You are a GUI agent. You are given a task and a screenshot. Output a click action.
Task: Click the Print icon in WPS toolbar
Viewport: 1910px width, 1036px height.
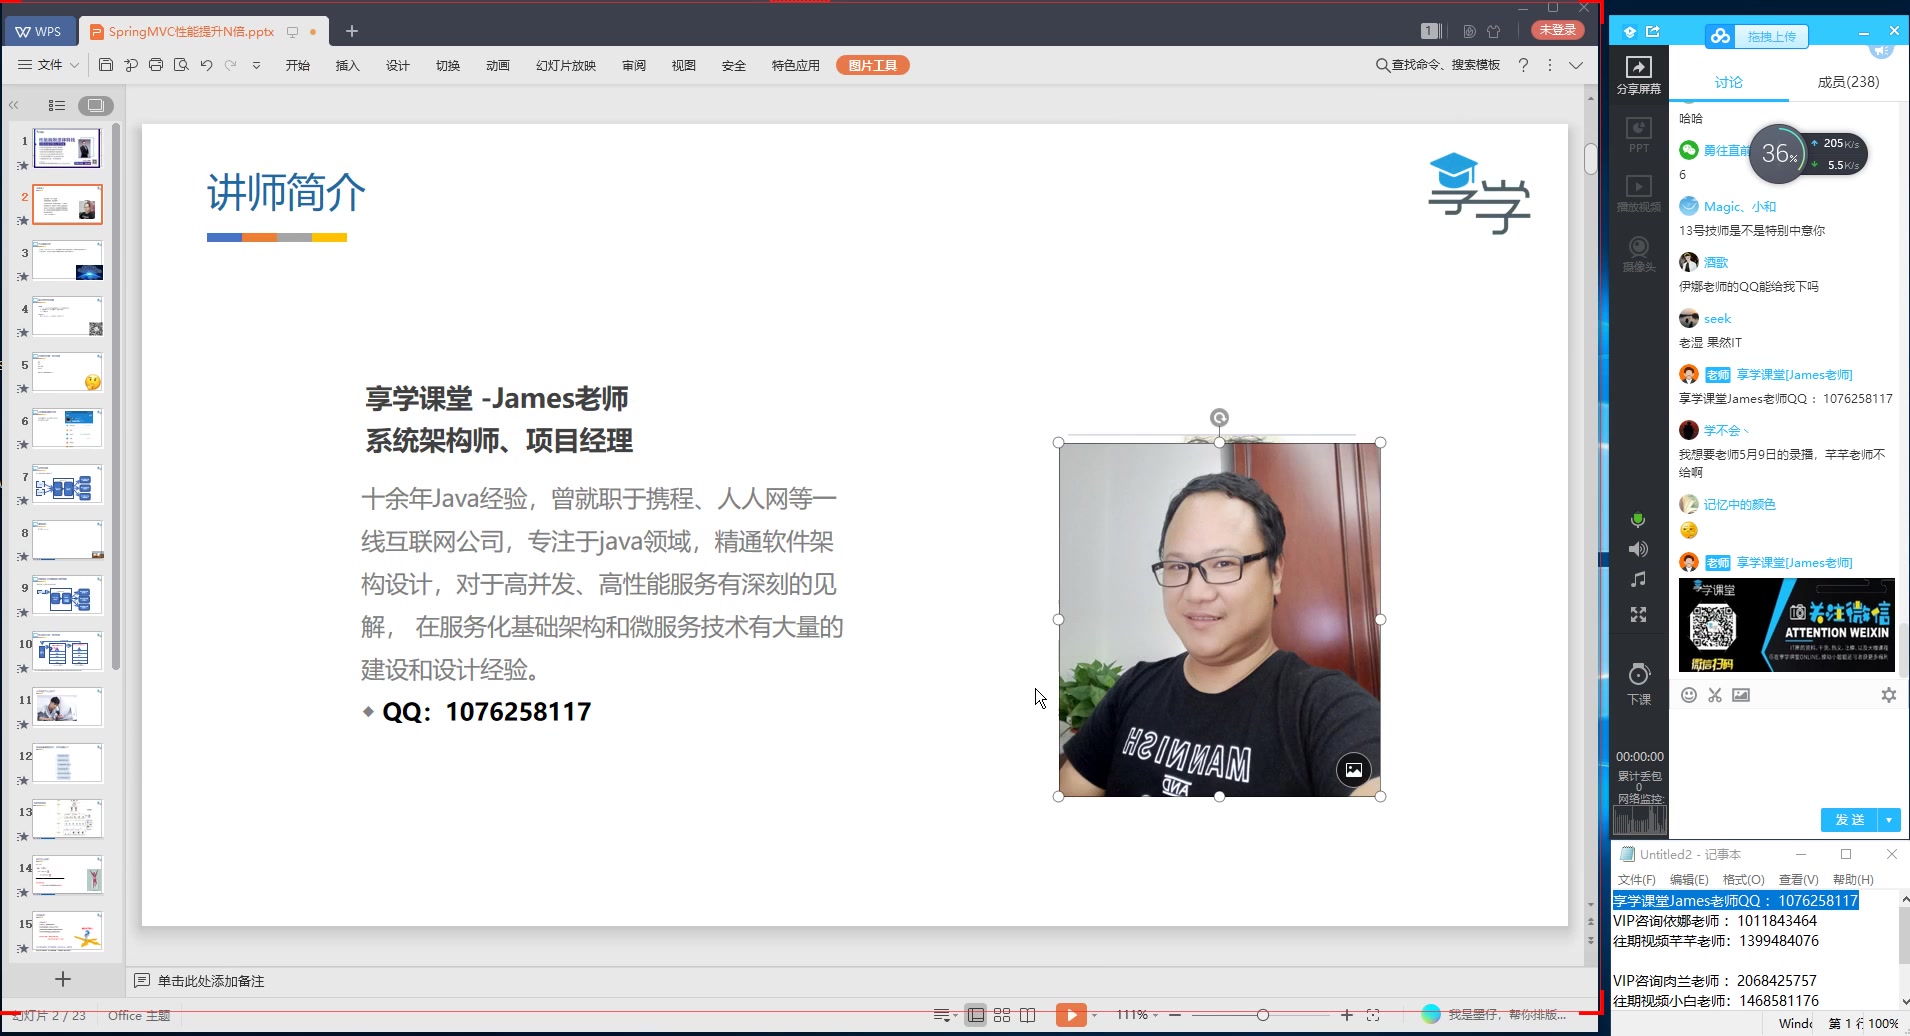[156, 65]
